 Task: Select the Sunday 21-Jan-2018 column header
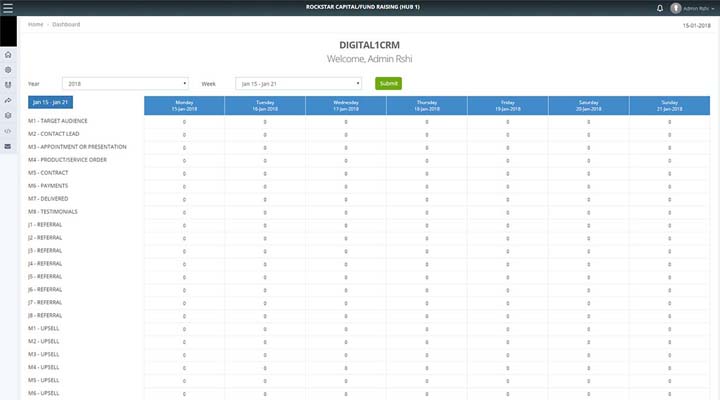[669, 106]
